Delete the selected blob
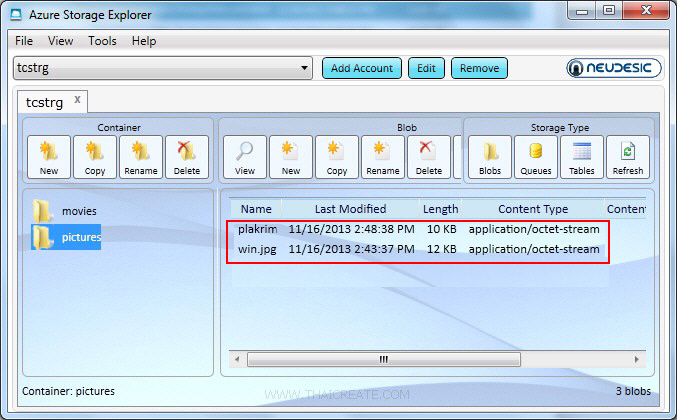The width and height of the screenshot is (677, 420). [x=429, y=157]
